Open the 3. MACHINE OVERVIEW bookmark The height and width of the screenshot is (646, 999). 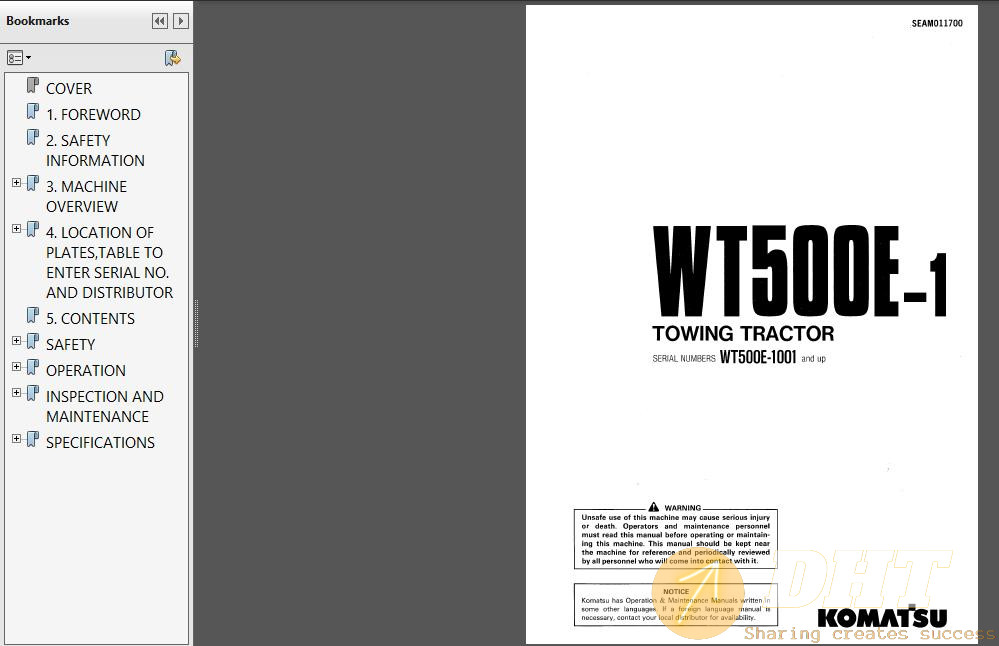86,196
